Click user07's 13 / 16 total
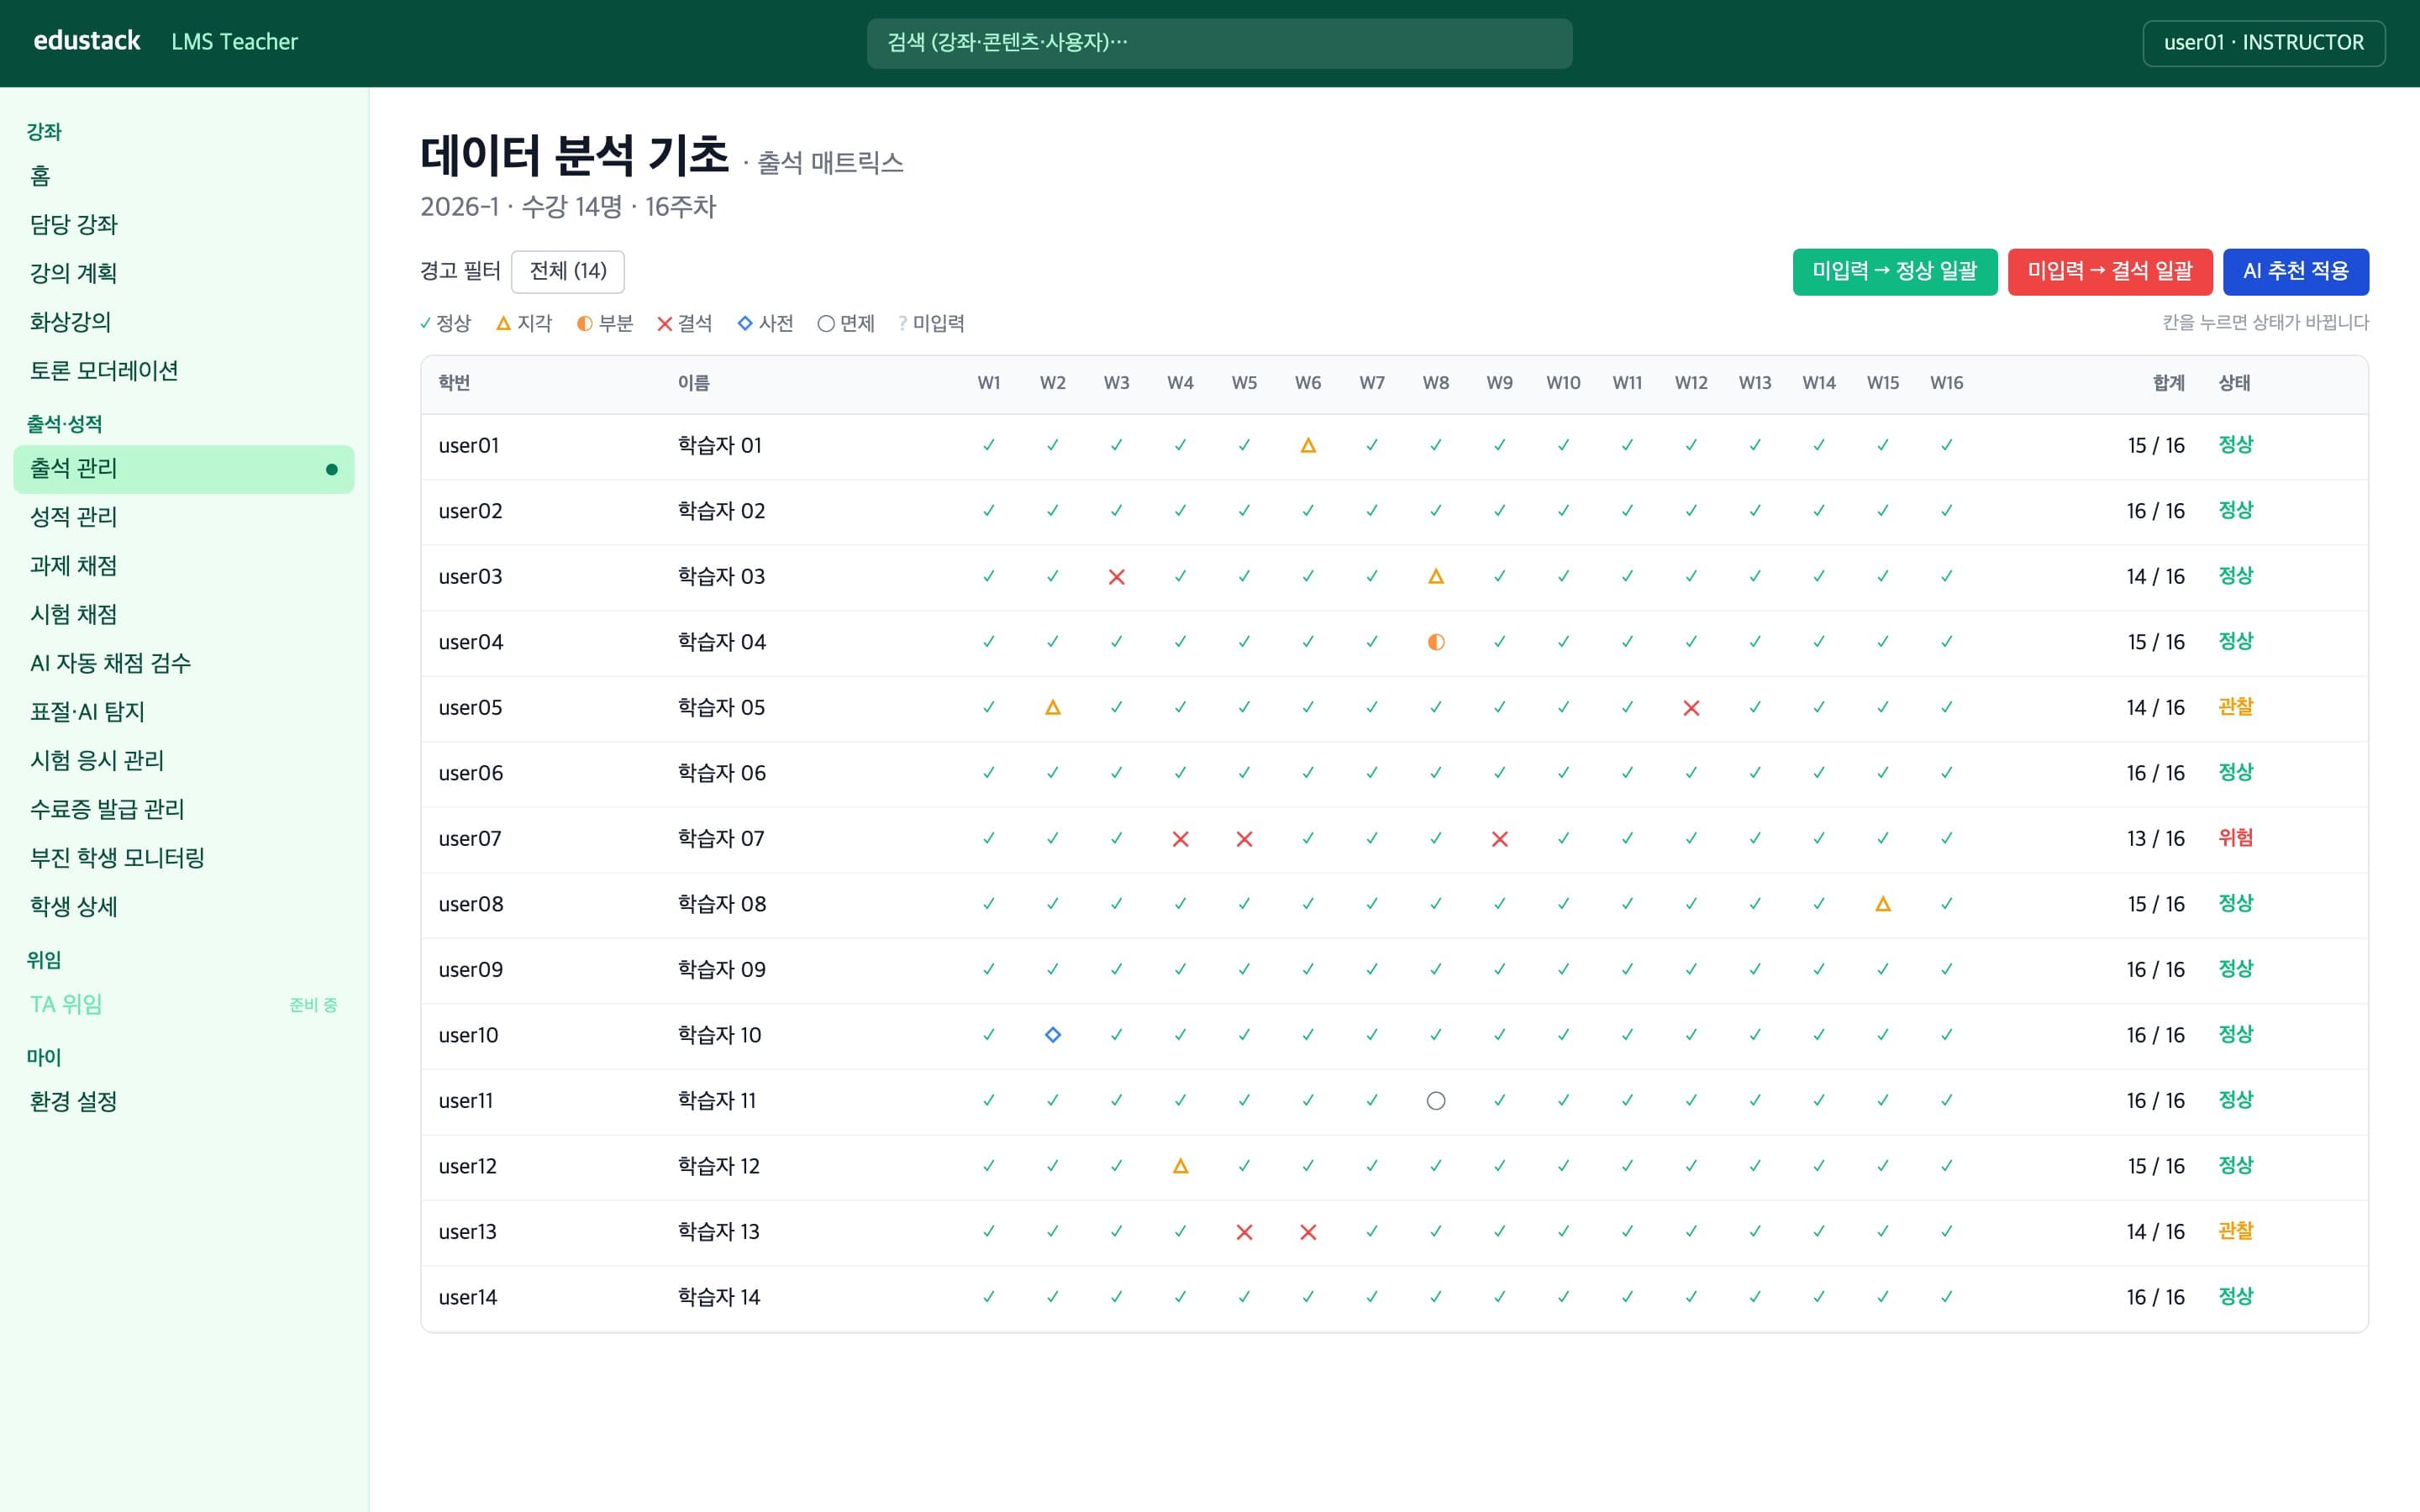The image size is (2420, 1512). (x=2155, y=839)
